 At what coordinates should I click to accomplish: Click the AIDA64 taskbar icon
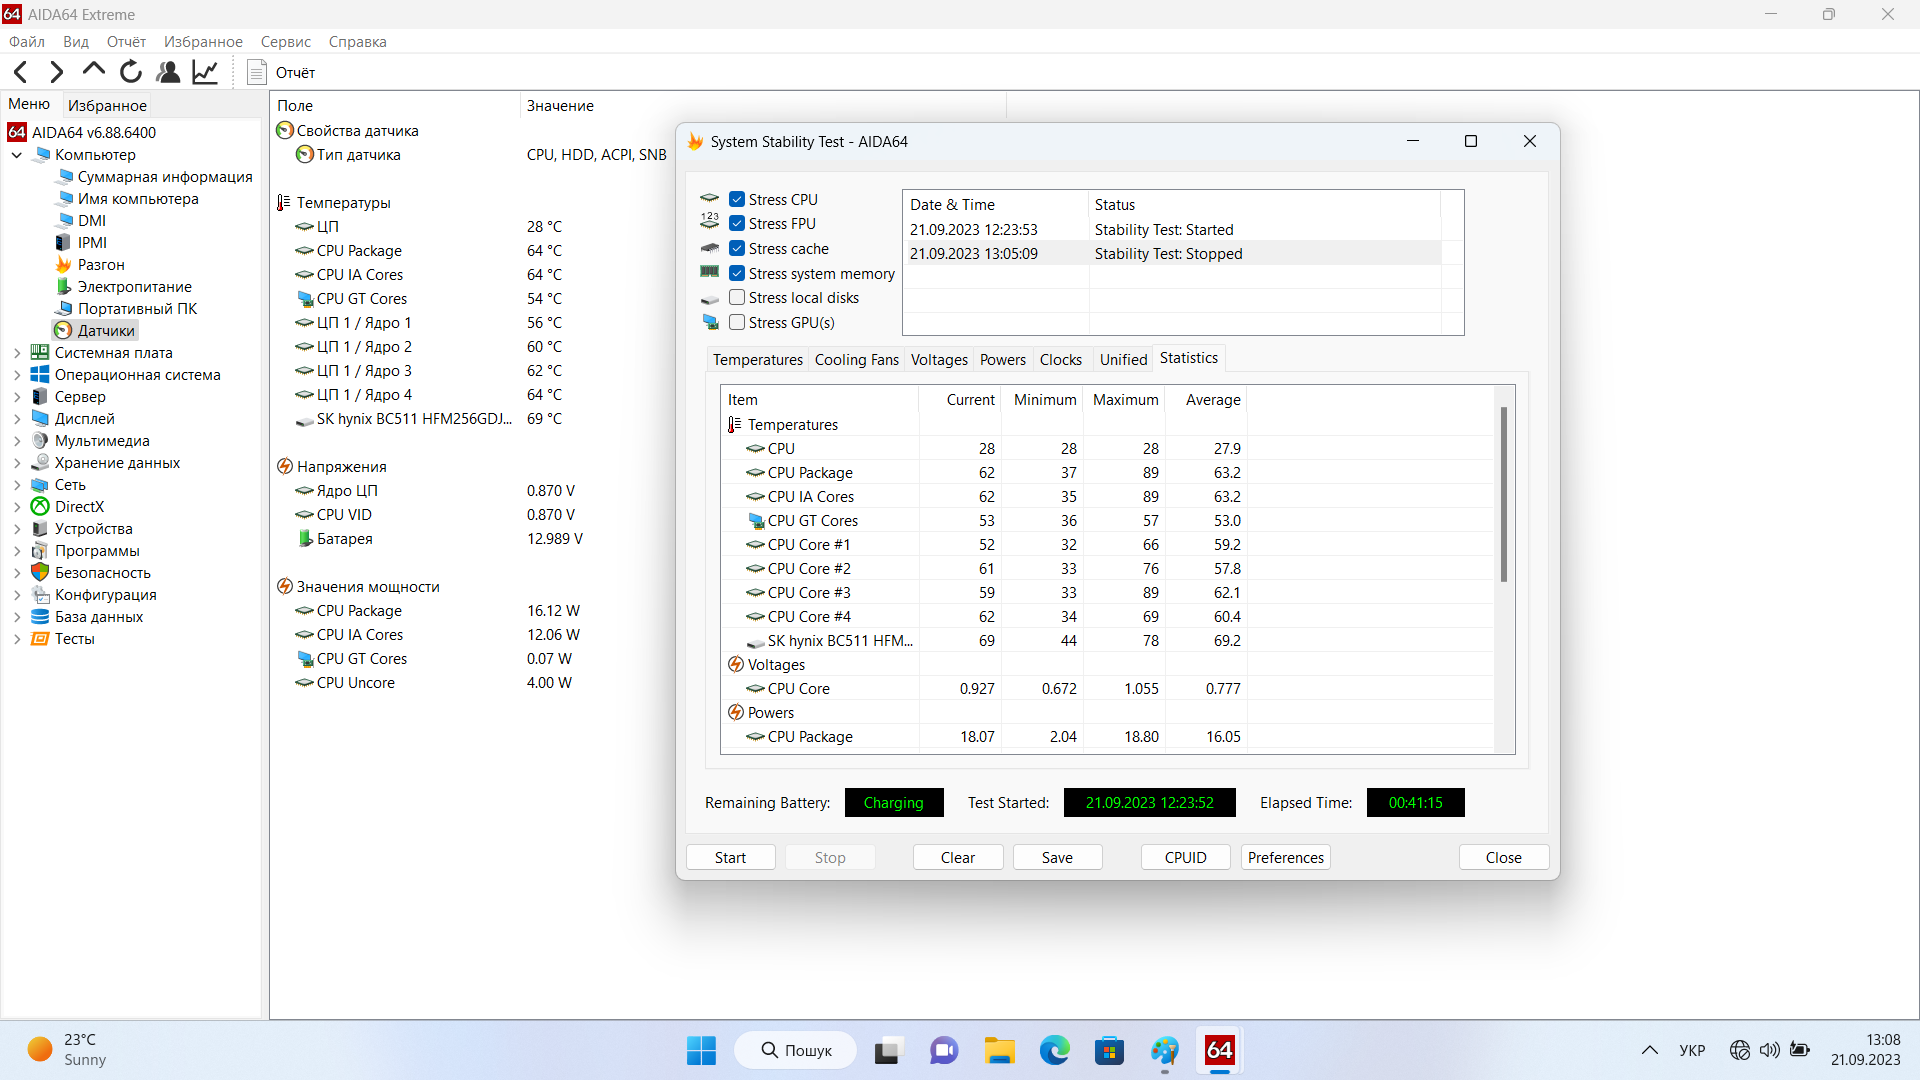(1220, 1050)
